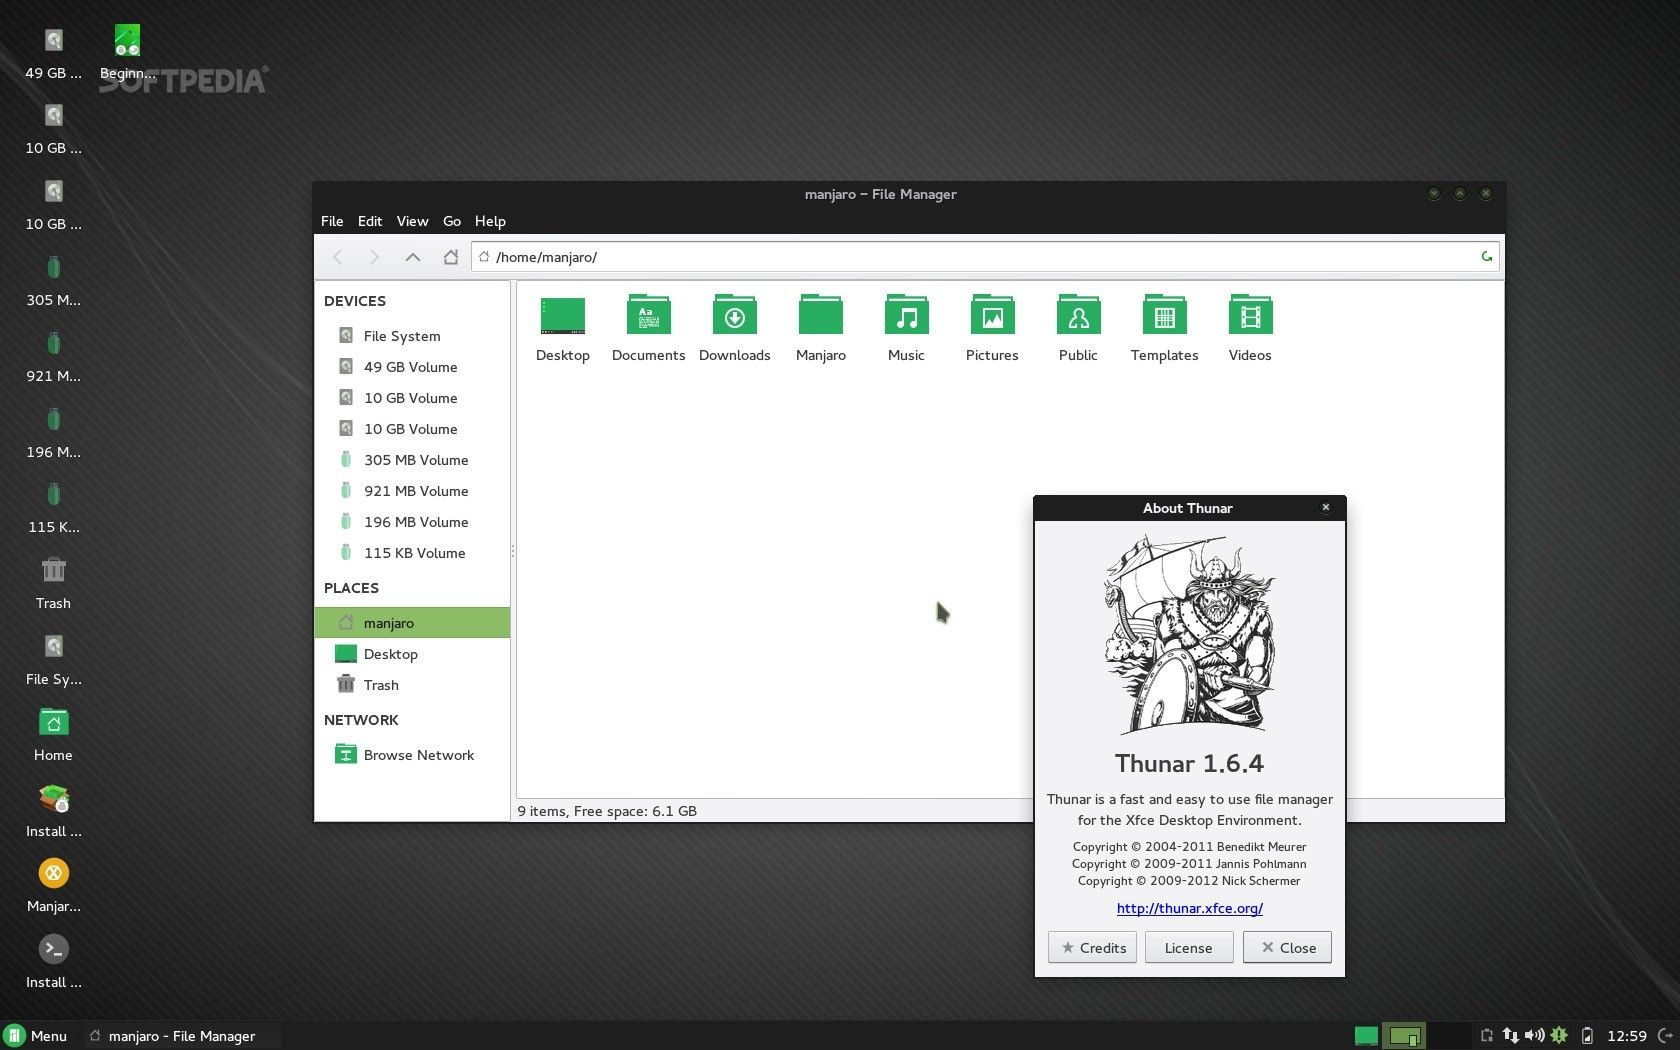The width and height of the screenshot is (1680, 1050).
Task: Click inside the /home/manjaro/ path bar
Action: tap(800, 257)
